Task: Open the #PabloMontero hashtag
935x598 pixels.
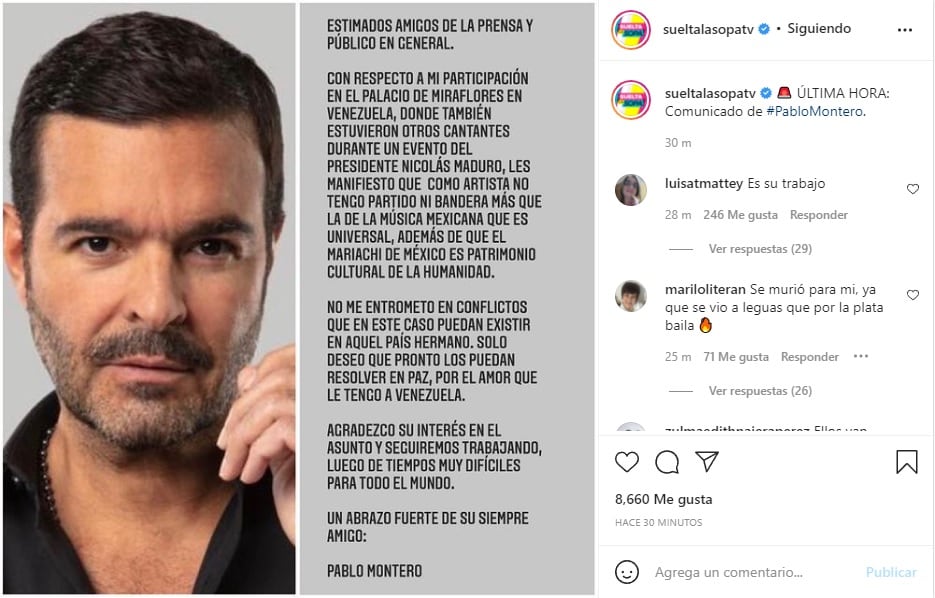Action: coord(813,111)
